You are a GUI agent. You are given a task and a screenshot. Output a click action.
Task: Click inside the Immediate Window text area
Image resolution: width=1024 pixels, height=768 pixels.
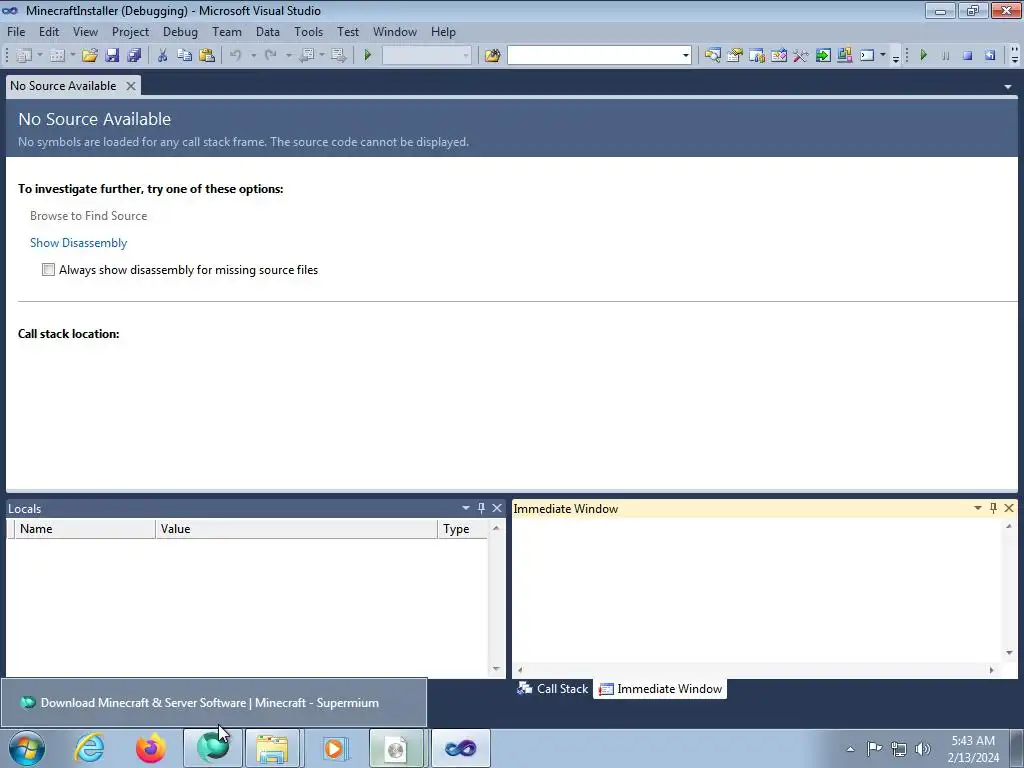click(758, 591)
